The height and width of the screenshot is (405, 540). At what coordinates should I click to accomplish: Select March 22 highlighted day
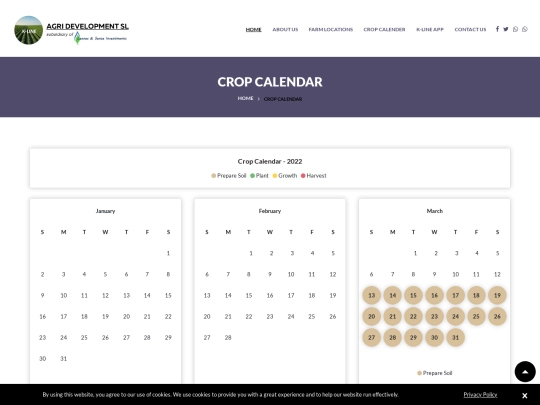click(x=413, y=316)
